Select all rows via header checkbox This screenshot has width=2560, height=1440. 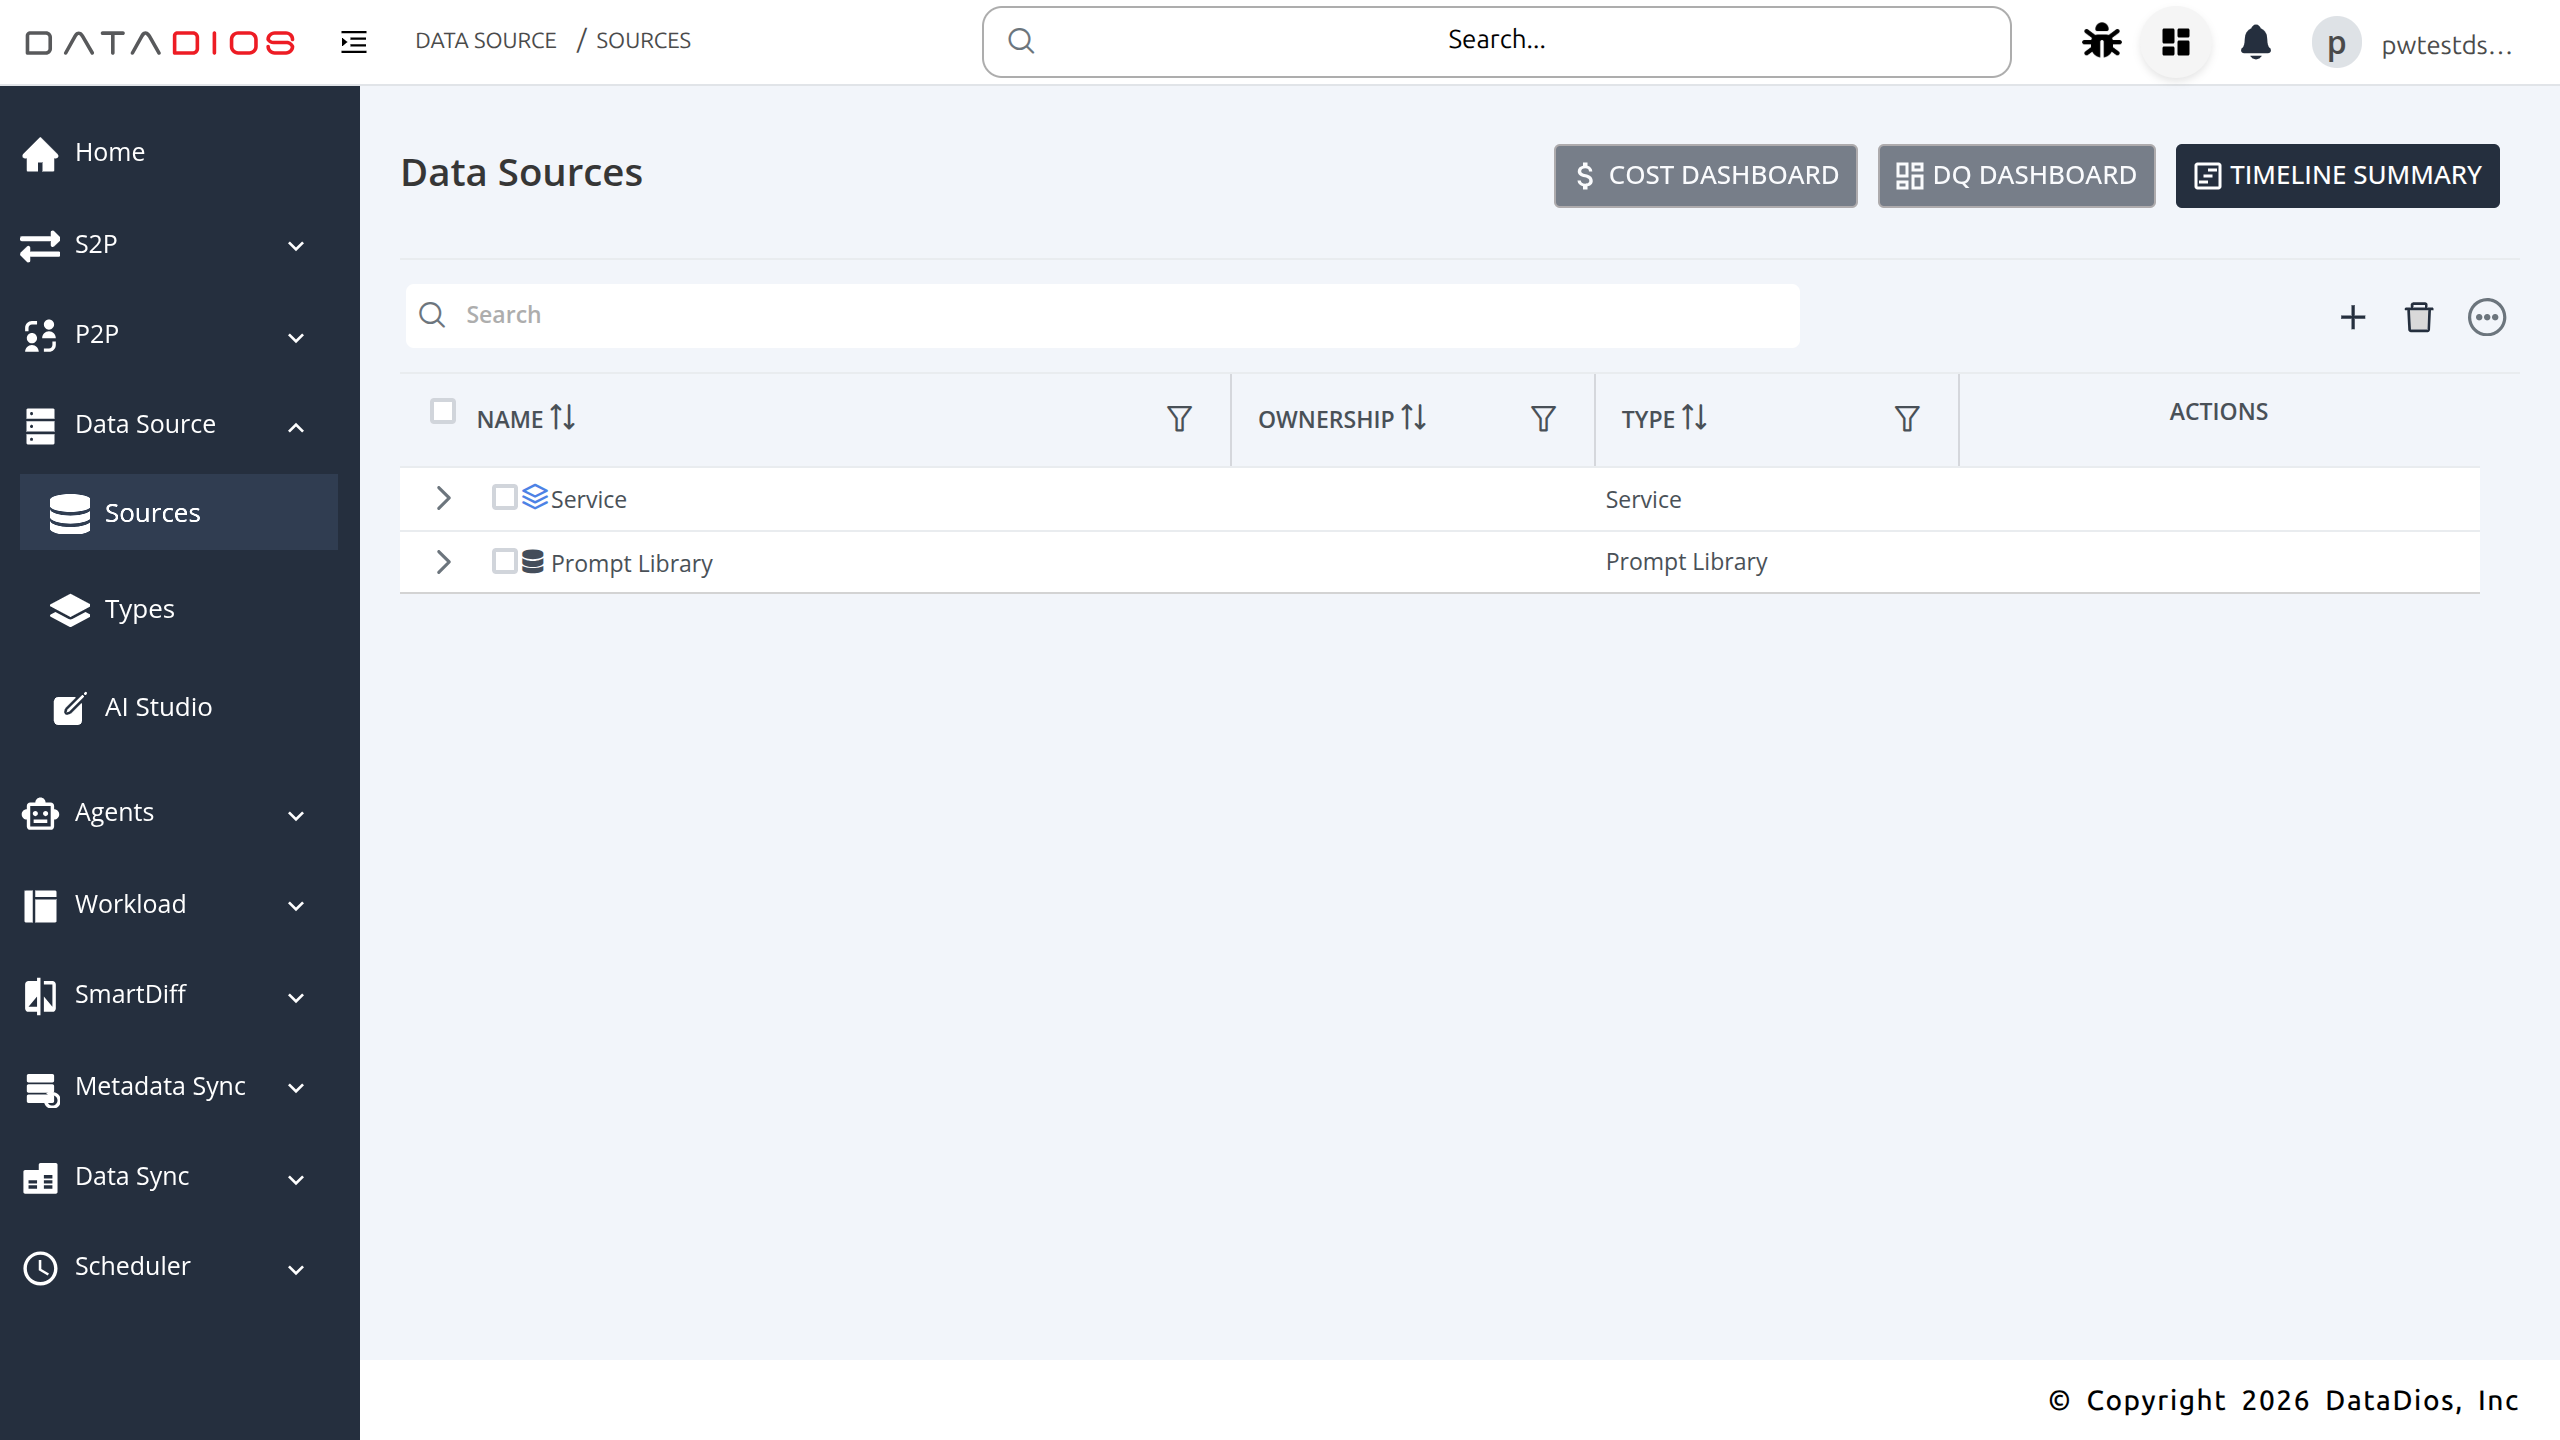pos(443,411)
